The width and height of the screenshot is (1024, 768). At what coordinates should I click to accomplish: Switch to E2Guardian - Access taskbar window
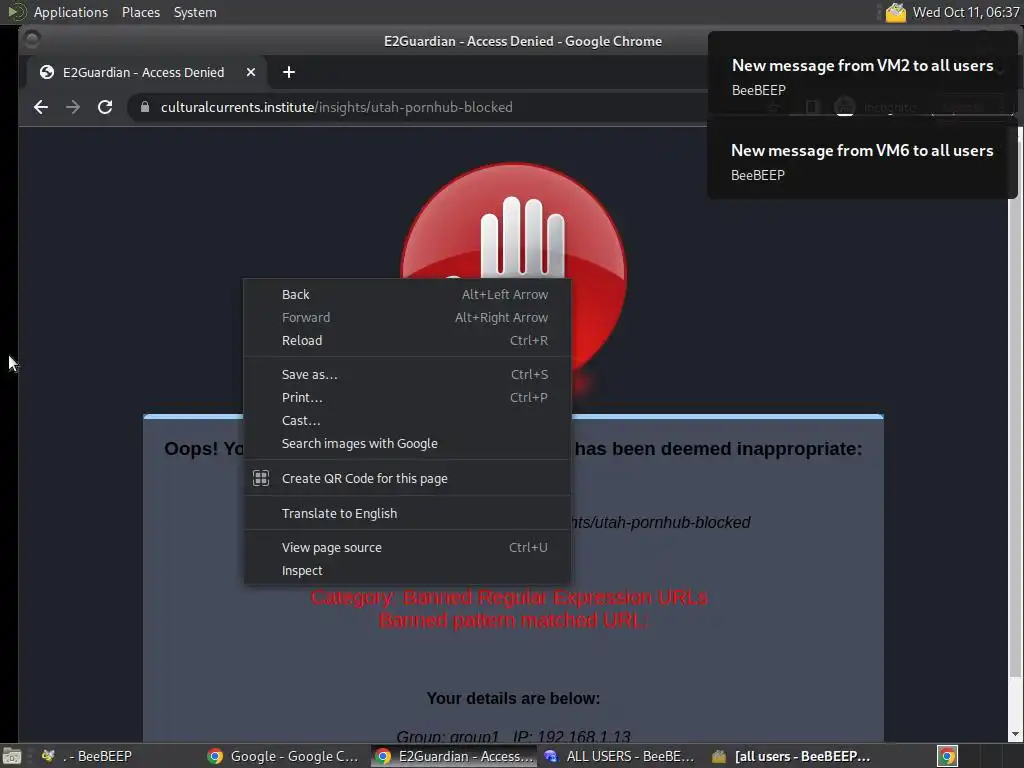pyautogui.click(x=454, y=756)
